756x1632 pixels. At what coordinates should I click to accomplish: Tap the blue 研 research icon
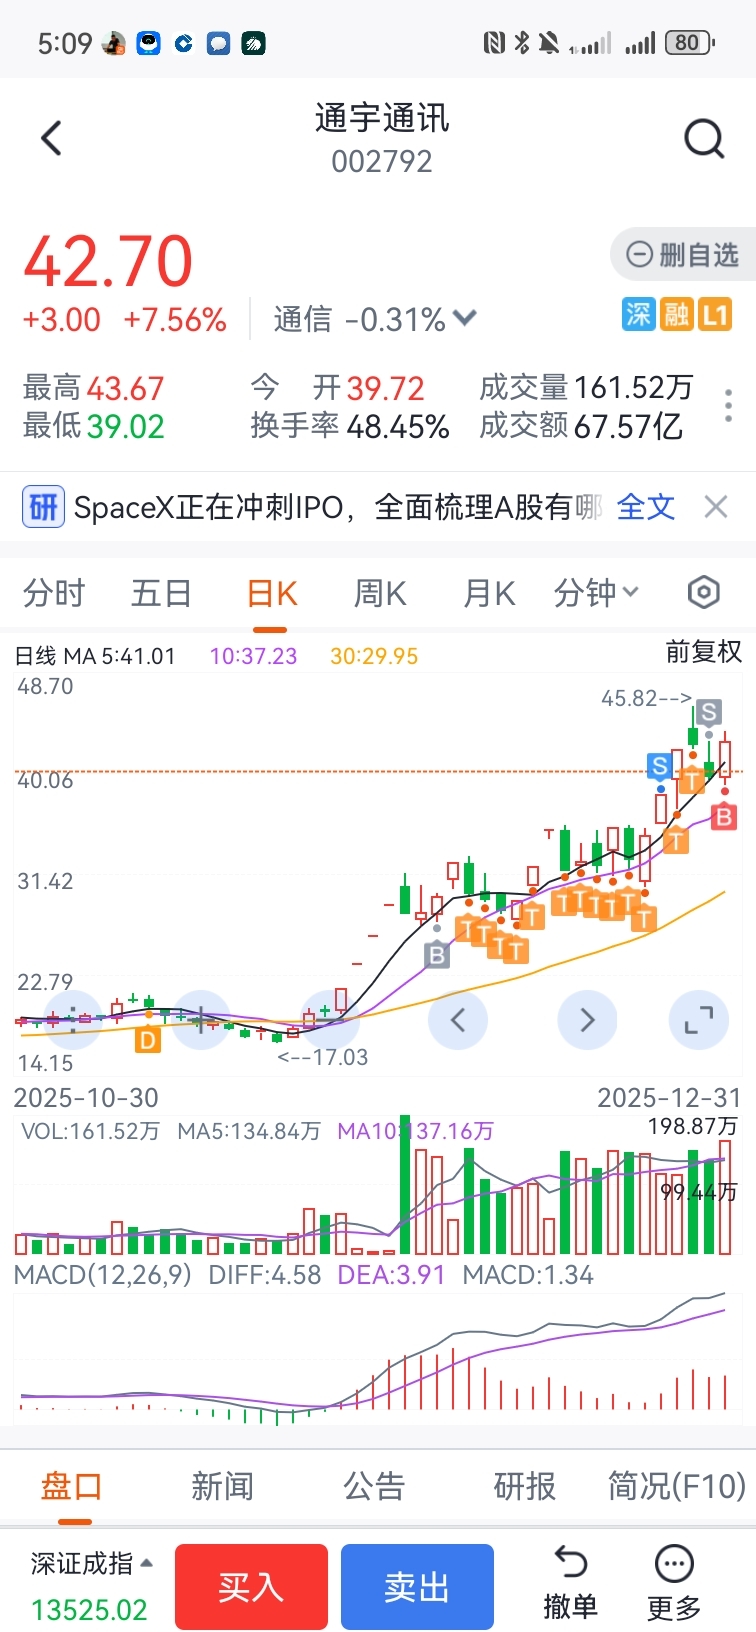click(43, 507)
